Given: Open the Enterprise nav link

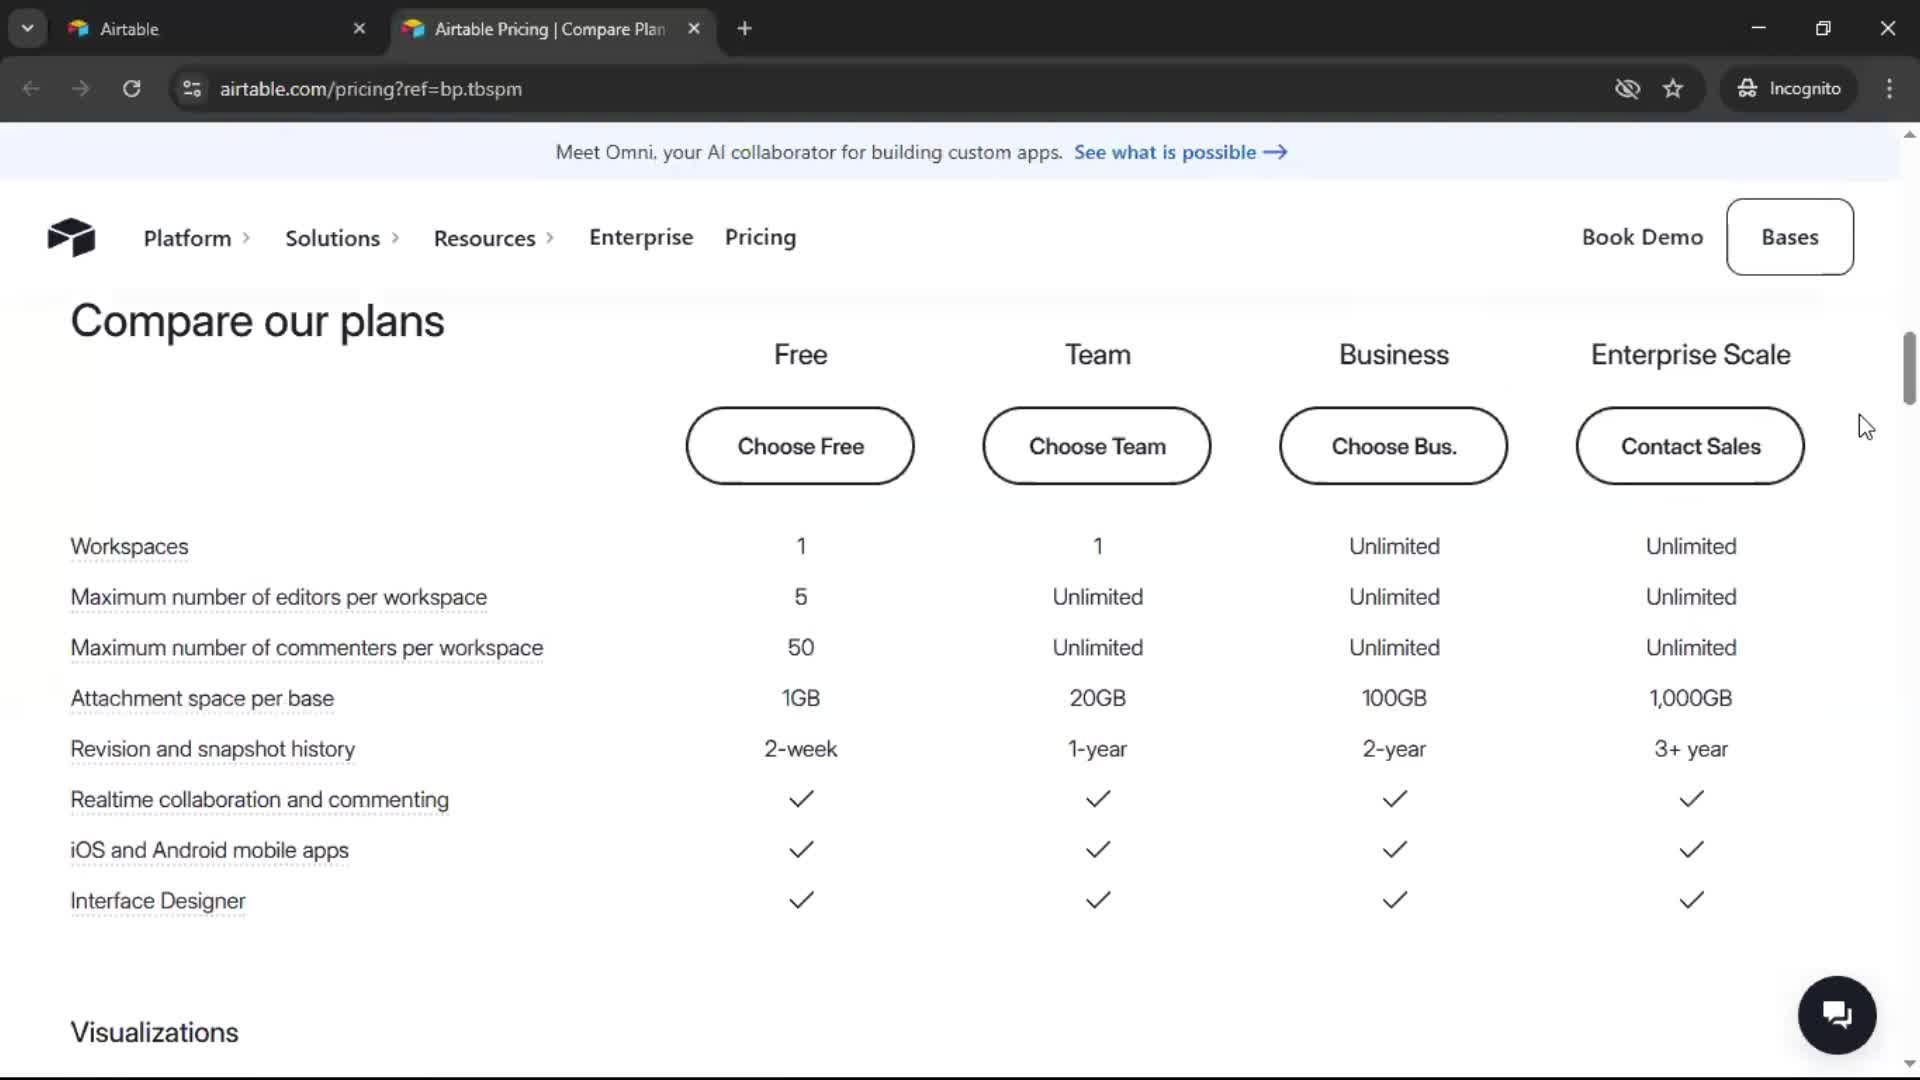Looking at the screenshot, I should pyautogui.click(x=641, y=237).
